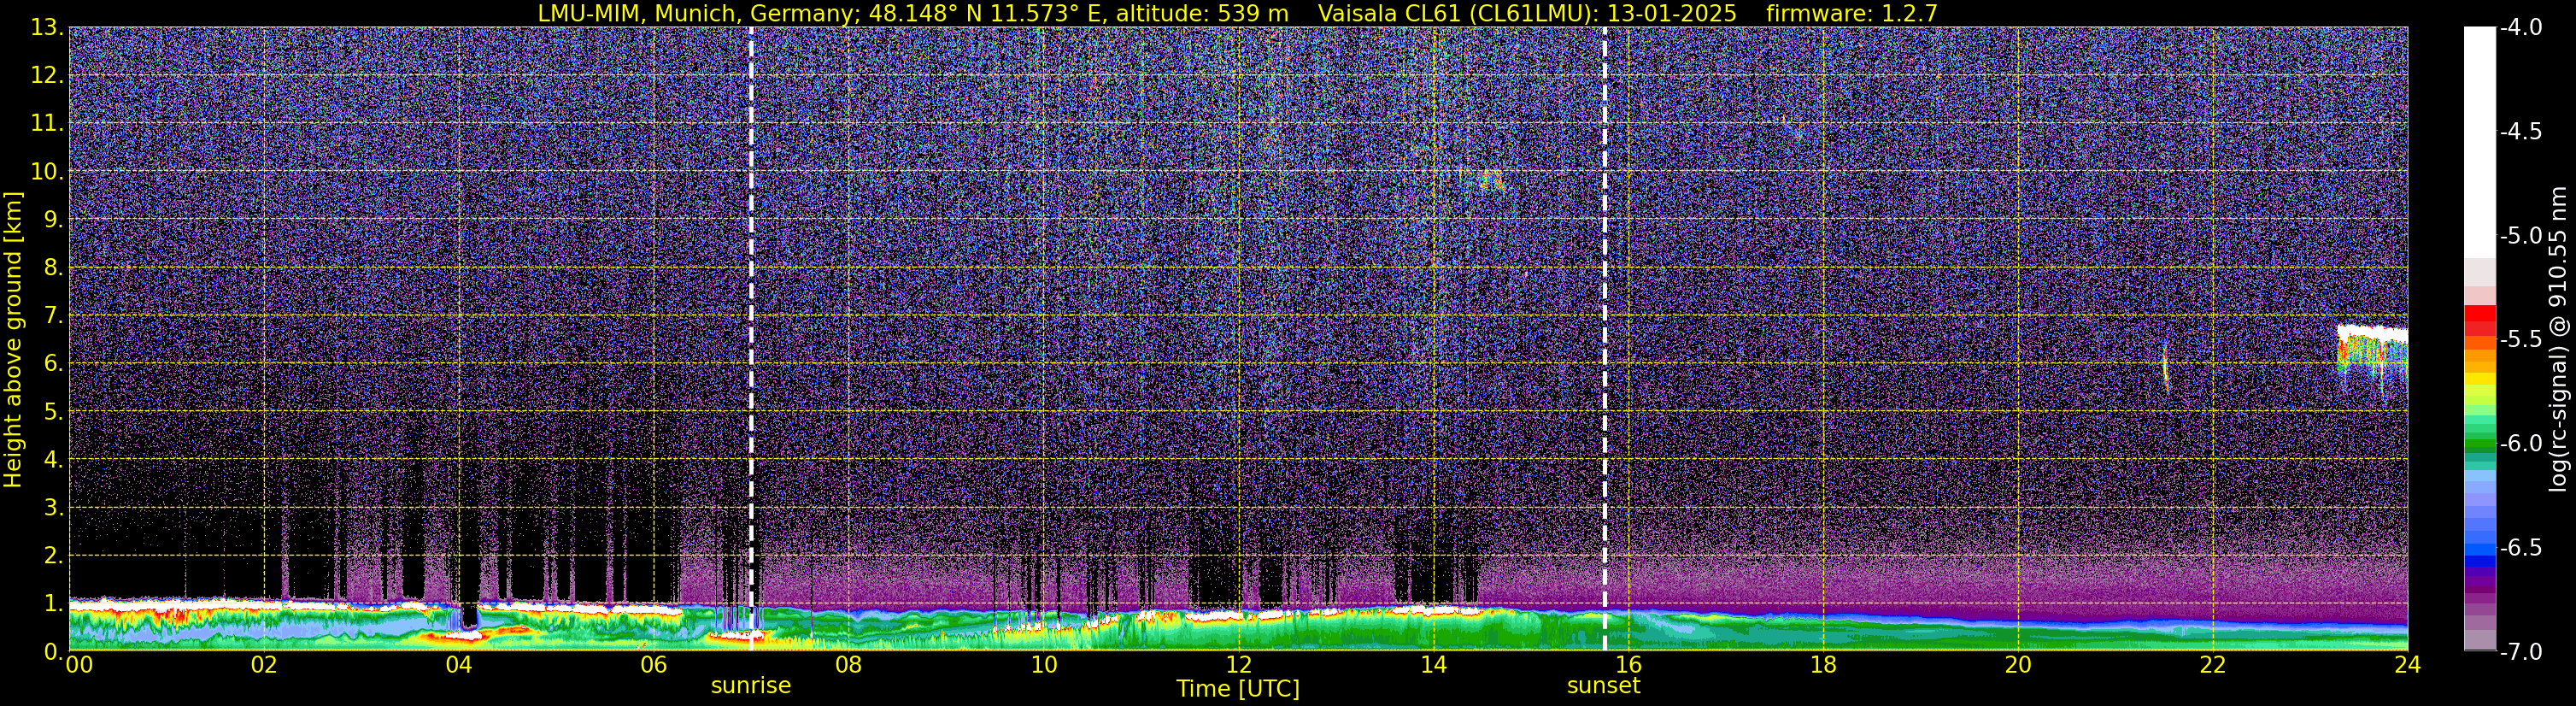Click the '02' time axis tick label

coord(263,664)
